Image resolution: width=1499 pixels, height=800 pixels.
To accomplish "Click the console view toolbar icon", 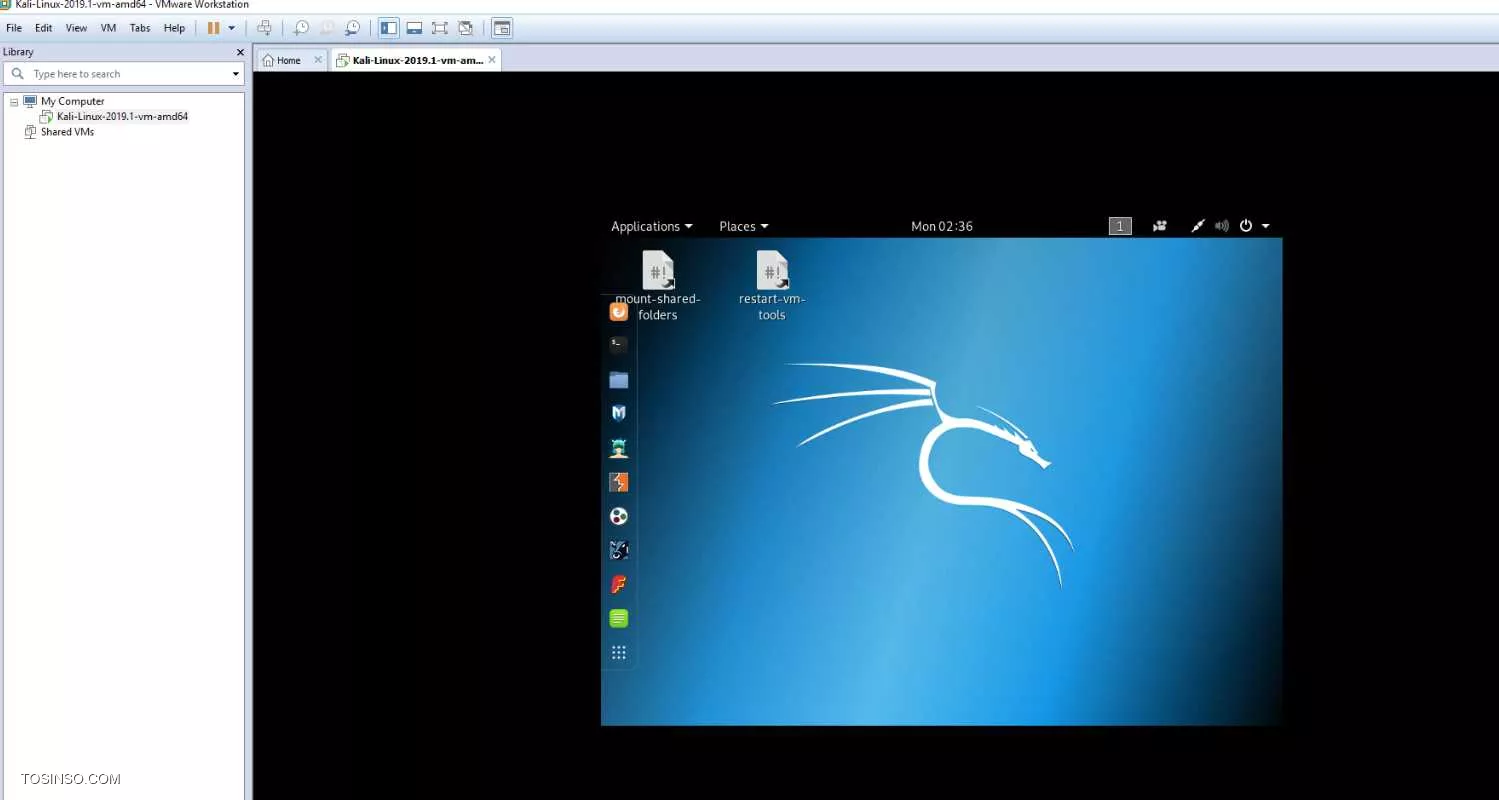I will pyautogui.click(x=502, y=28).
